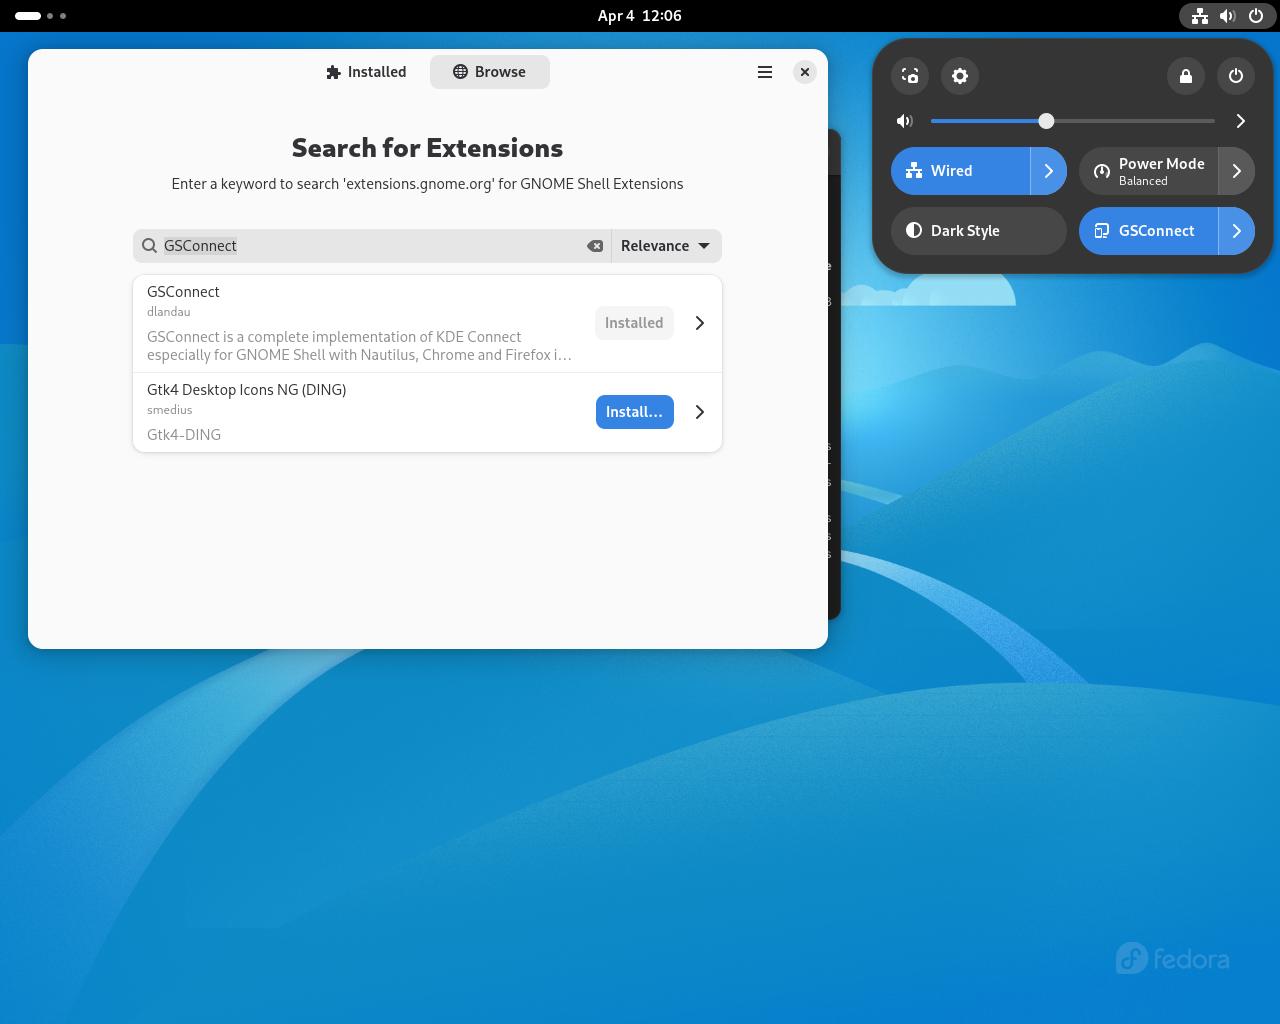
Task: Expand the Wired network submenu arrow
Action: point(1049,171)
